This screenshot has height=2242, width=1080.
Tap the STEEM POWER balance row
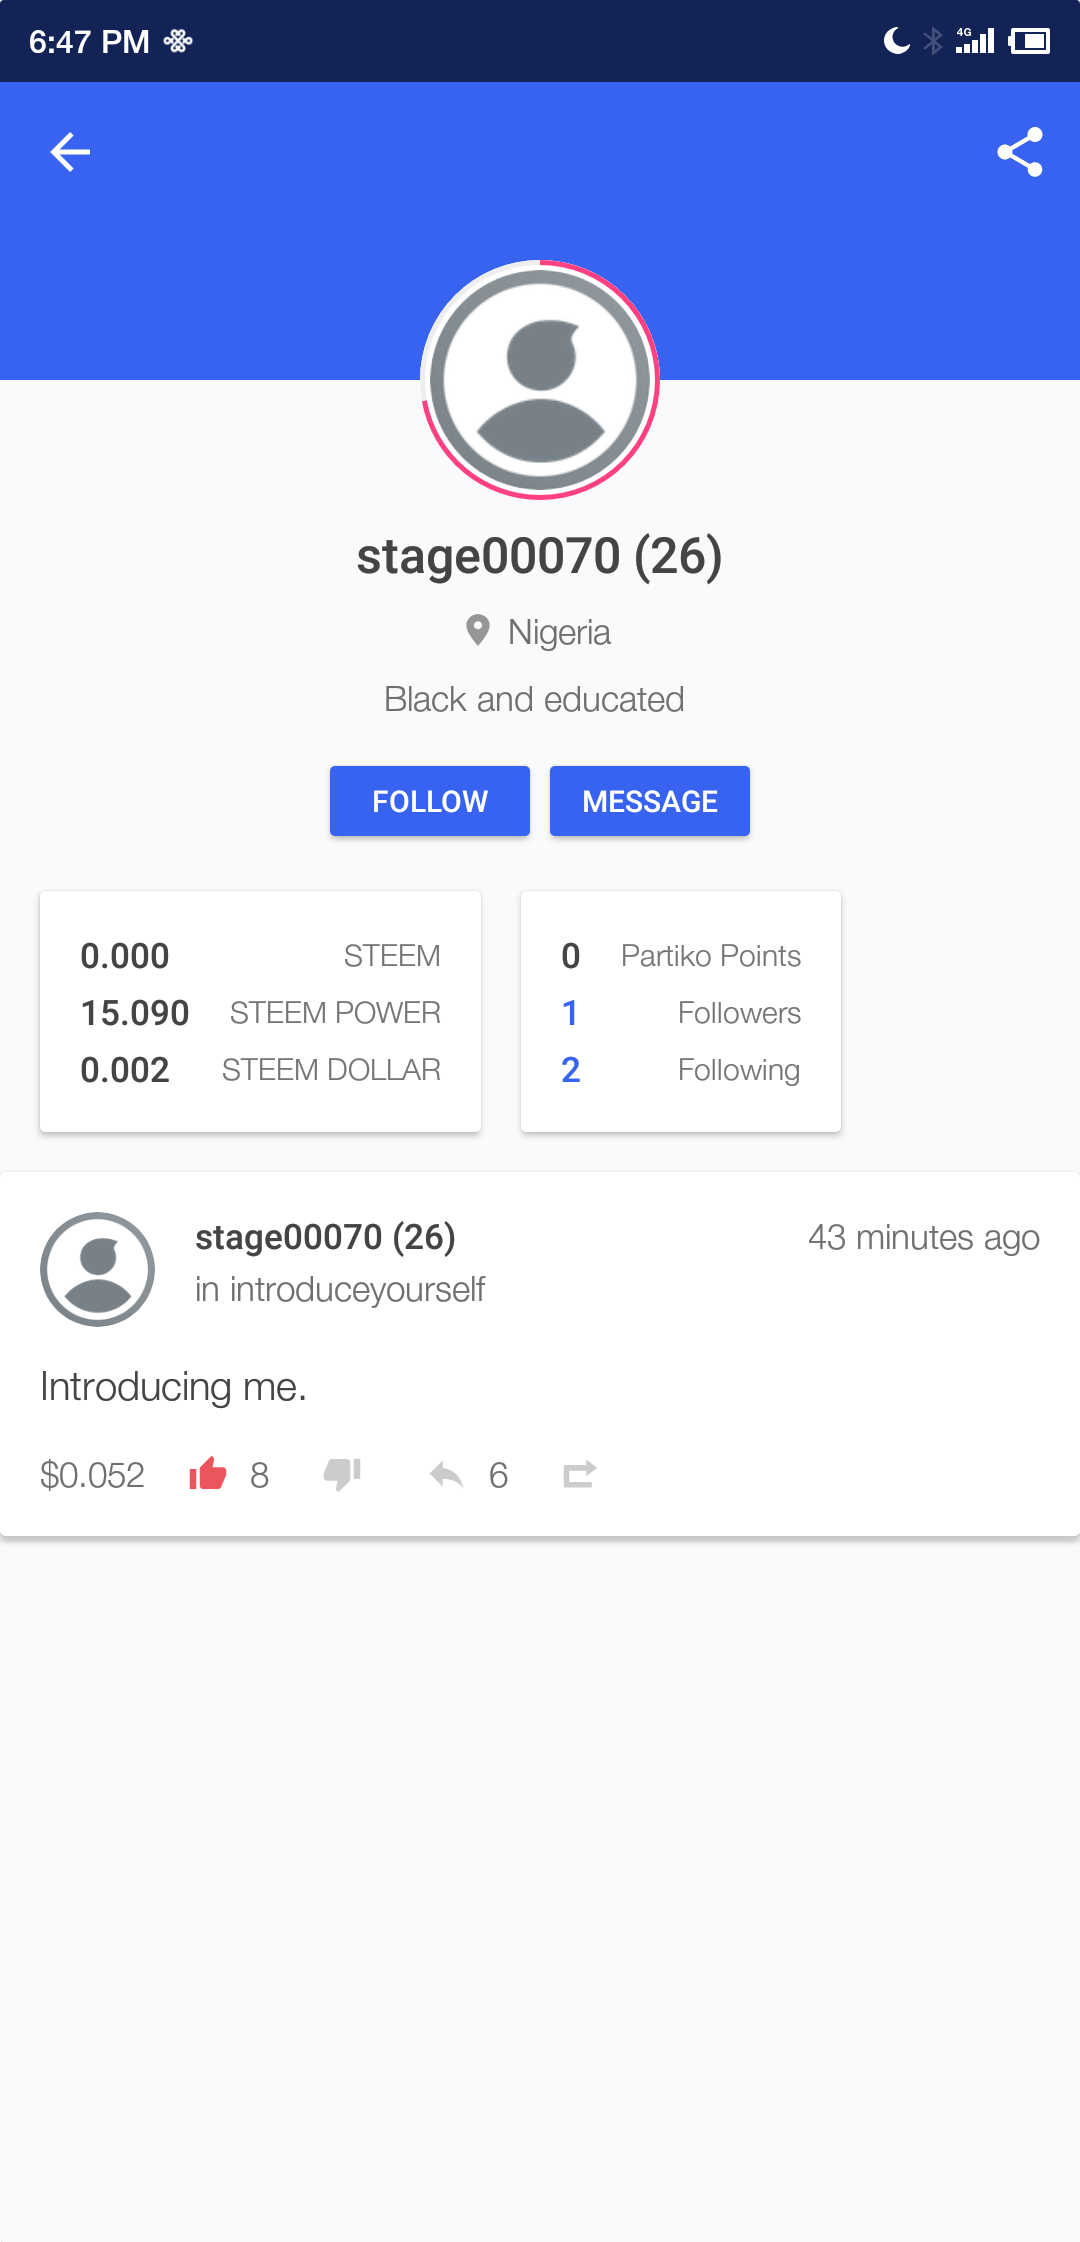260,1013
